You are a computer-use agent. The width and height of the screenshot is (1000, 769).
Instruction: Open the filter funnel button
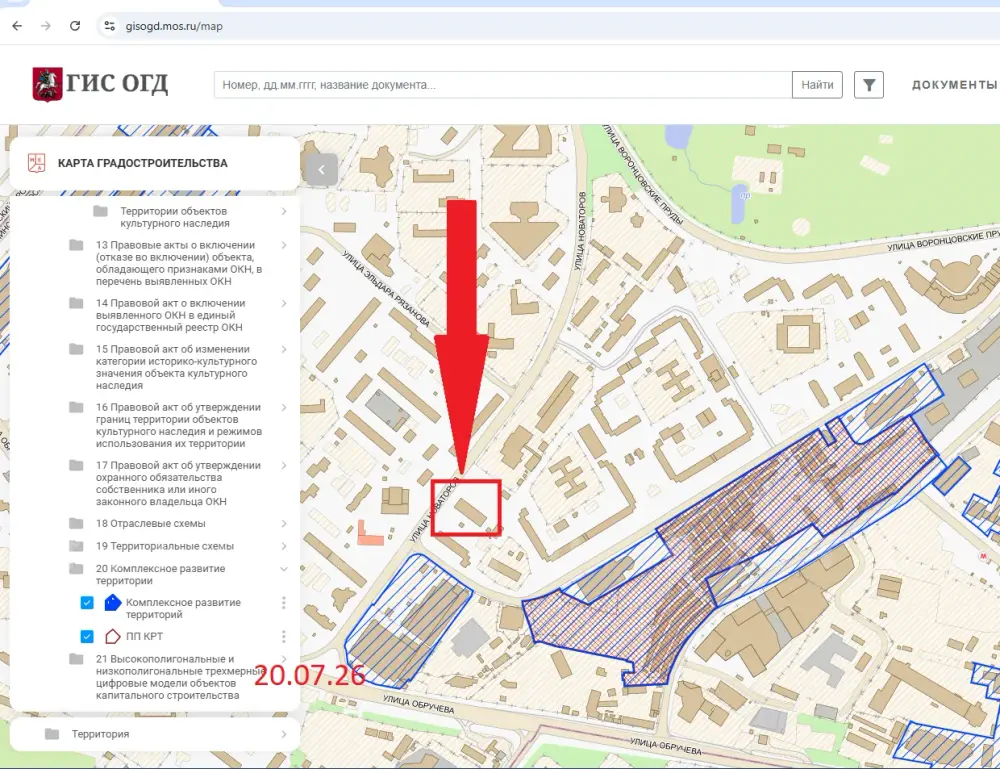pos(869,85)
